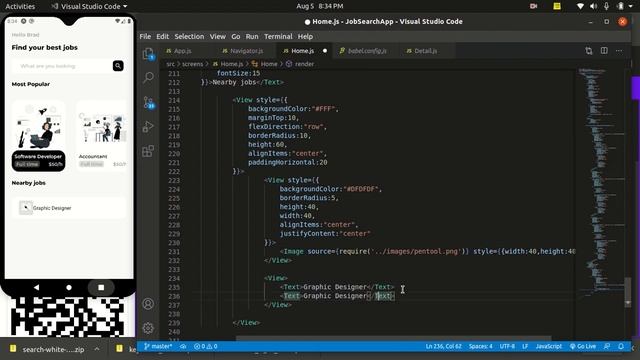Open Source Control view in activity bar

click(x=148, y=102)
